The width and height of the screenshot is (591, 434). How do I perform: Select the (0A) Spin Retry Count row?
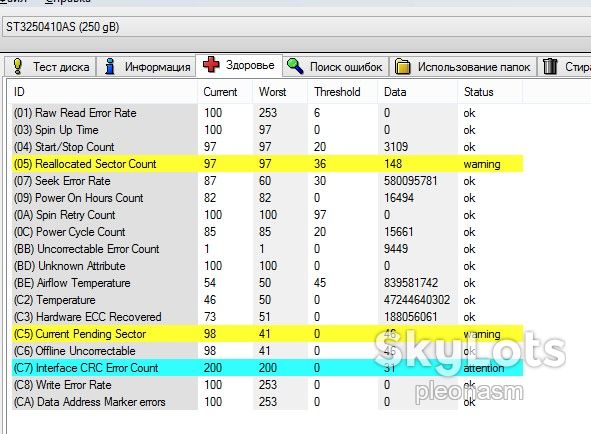point(268,215)
